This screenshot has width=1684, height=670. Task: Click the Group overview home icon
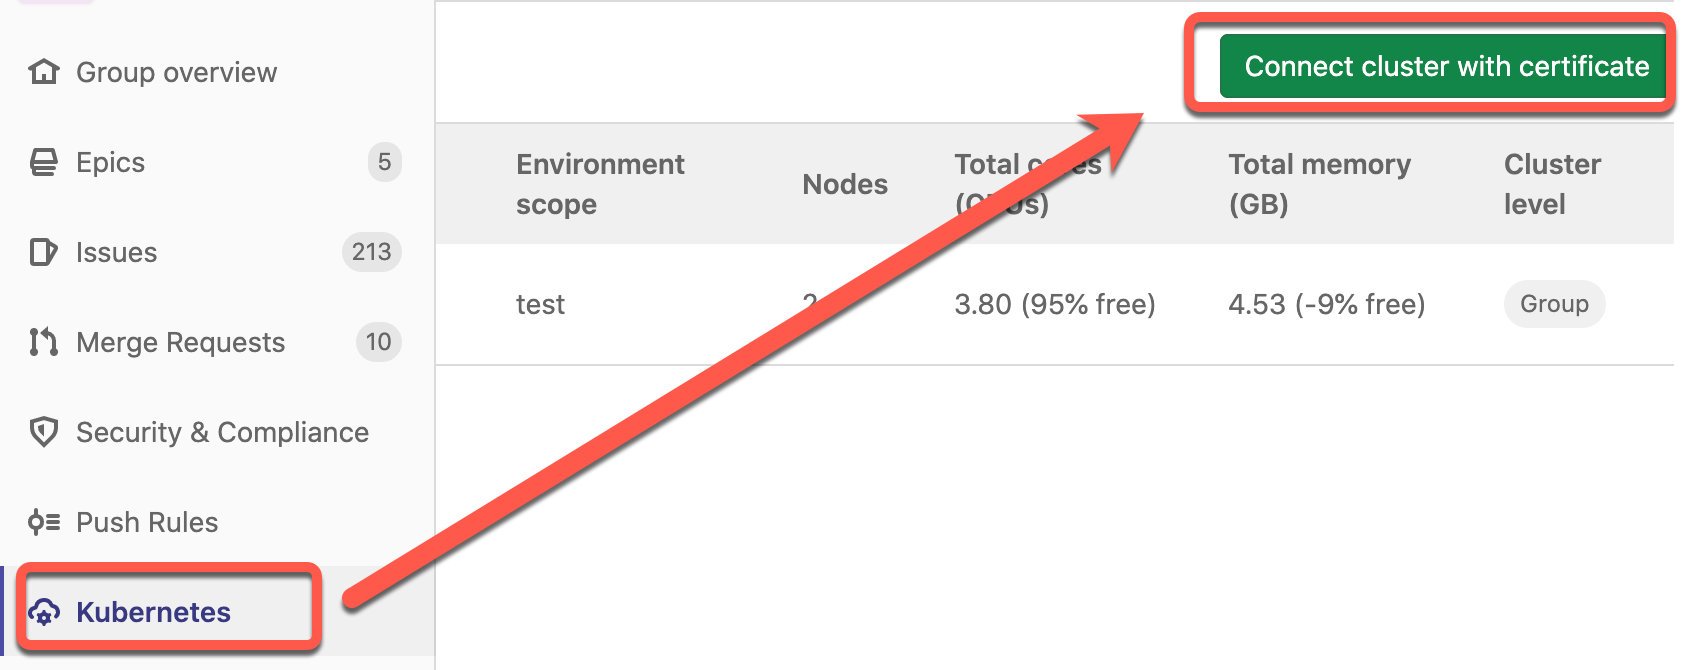pos(44,72)
